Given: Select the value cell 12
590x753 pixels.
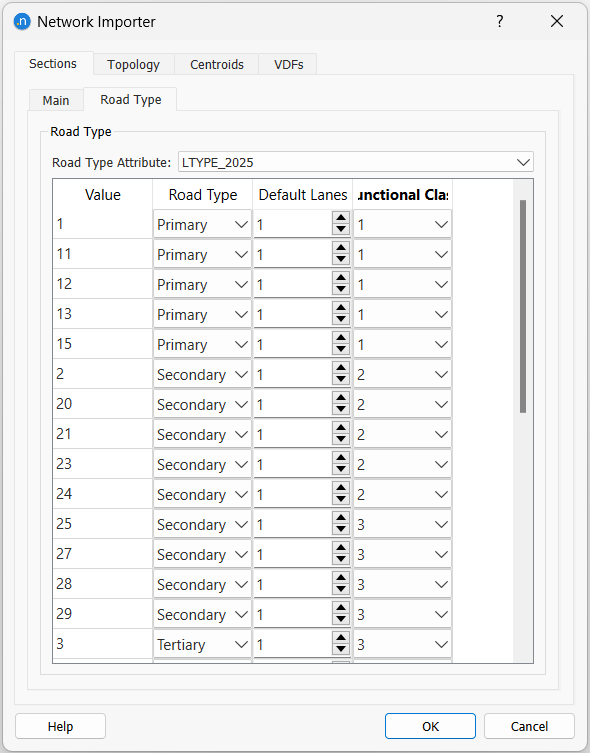Looking at the screenshot, I should click(x=103, y=284).
